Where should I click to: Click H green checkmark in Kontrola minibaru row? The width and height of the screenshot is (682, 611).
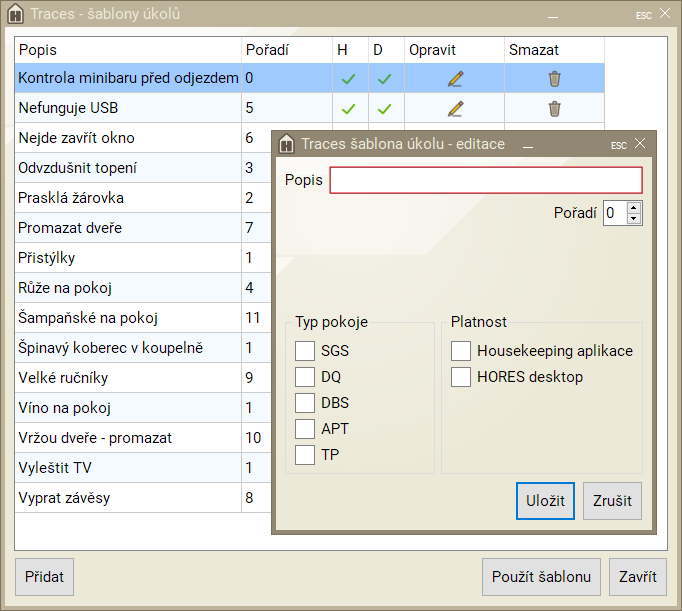[x=349, y=78]
